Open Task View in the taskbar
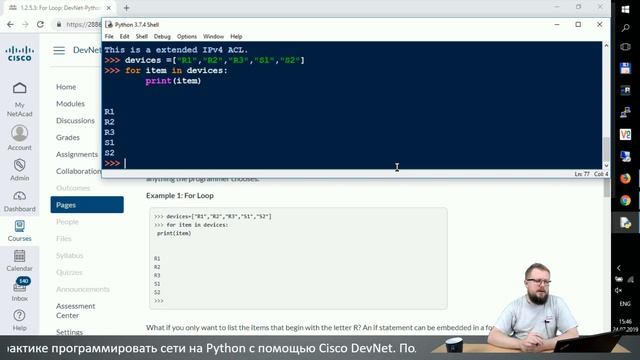Image resolution: width=640 pixels, height=360 pixels. click(625, 47)
